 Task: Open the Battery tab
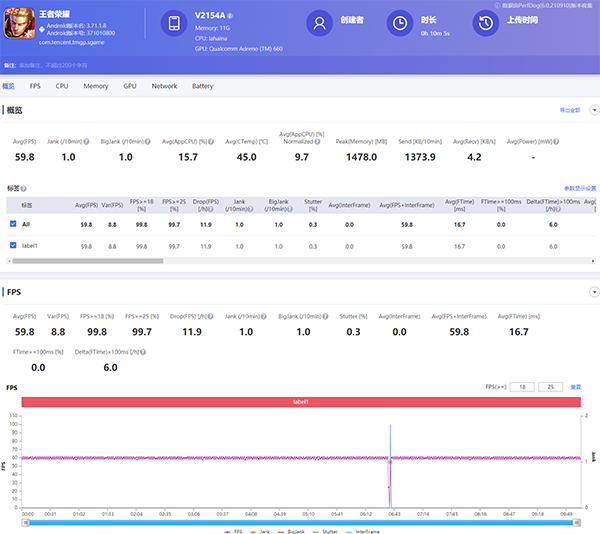[202, 86]
